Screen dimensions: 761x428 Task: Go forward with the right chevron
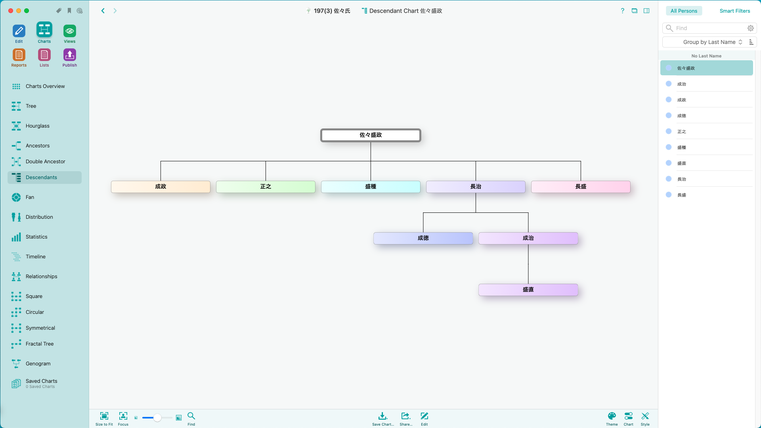coord(115,11)
